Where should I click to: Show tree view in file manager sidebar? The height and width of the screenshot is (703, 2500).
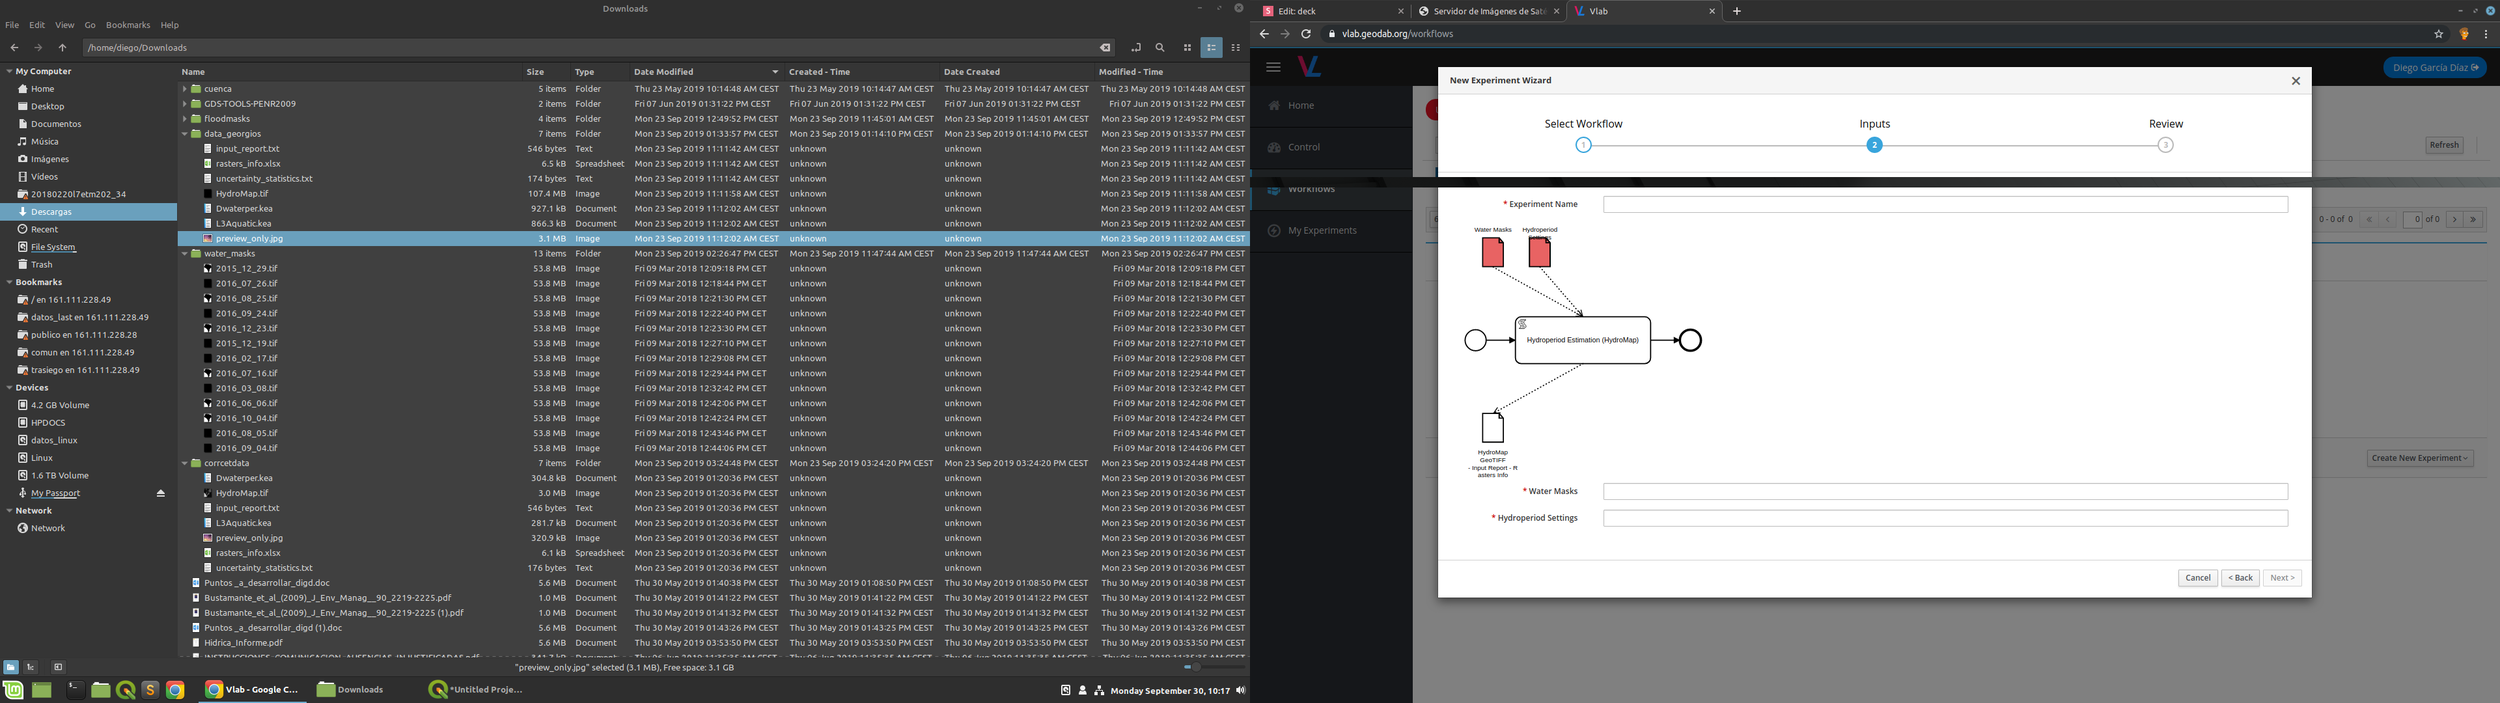31,667
